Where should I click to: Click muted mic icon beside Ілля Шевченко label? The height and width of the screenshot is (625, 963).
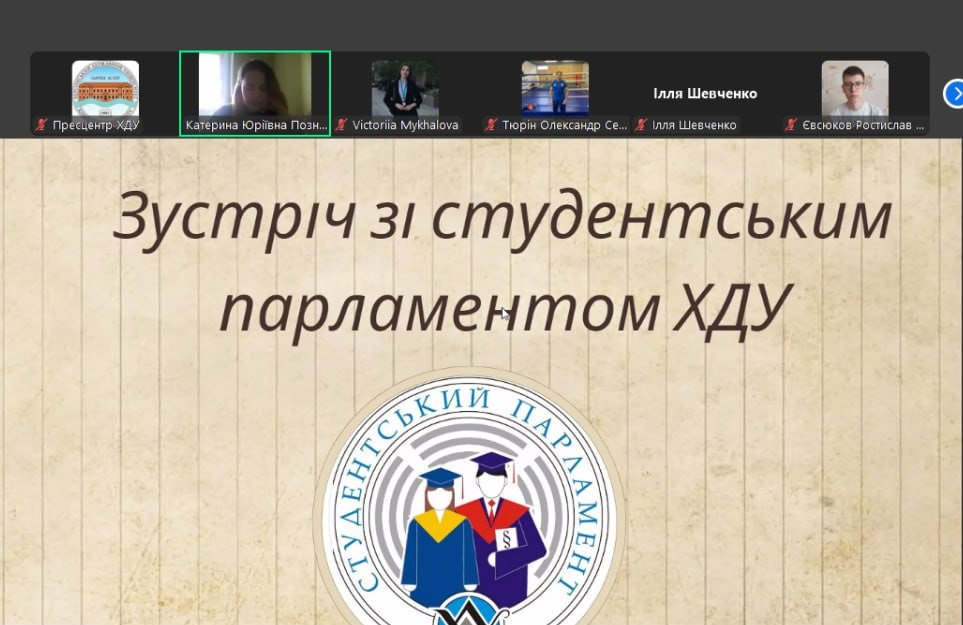click(x=641, y=125)
